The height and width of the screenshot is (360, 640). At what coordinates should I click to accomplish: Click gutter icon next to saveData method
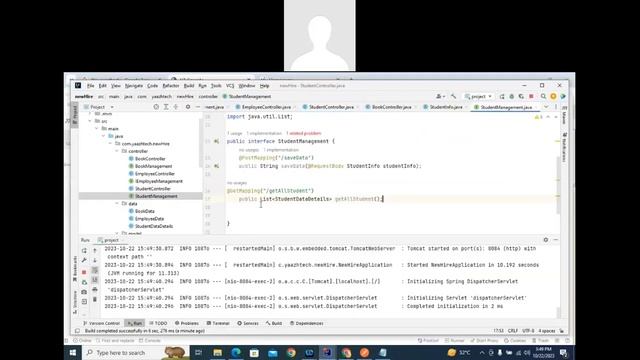pyautogui.click(x=216, y=166)
